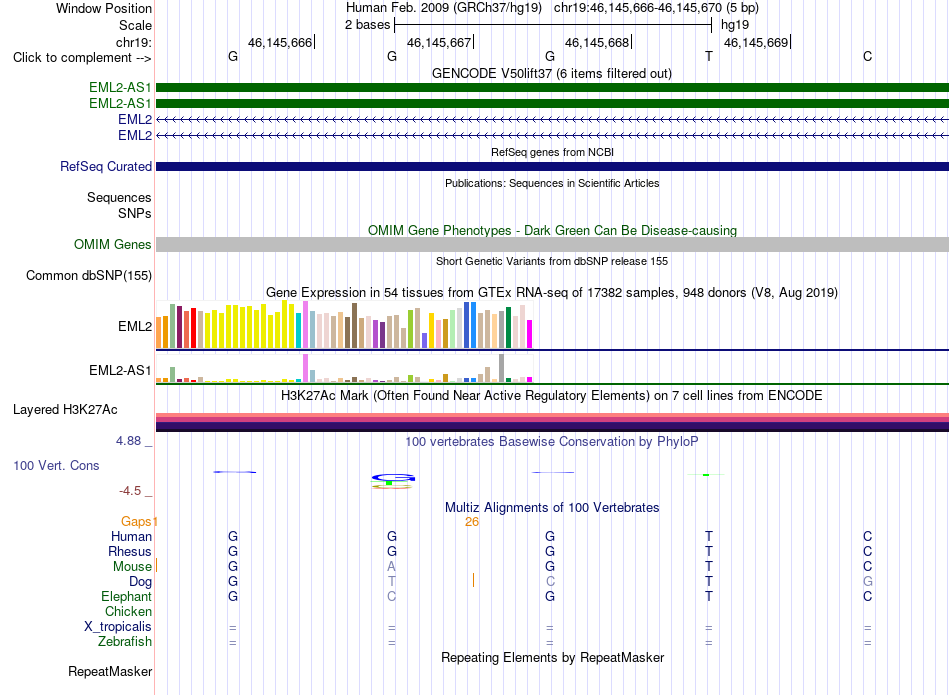Click the Chicken species label
The image size is (950, 695).
(128, 611)
